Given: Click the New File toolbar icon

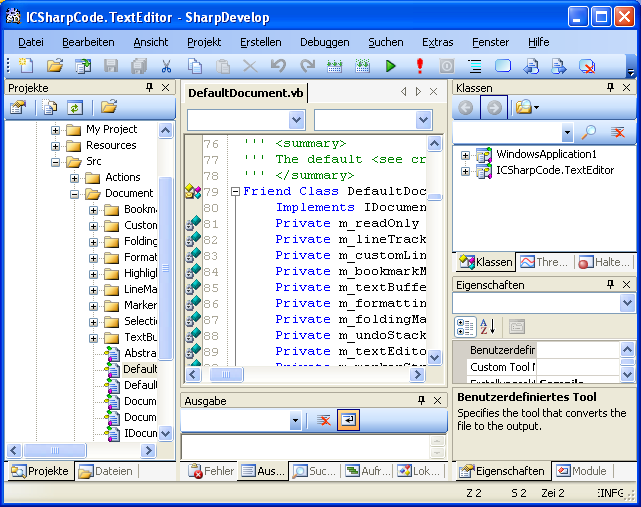Looking at the screenshot, I should click(x=27, y=66).
